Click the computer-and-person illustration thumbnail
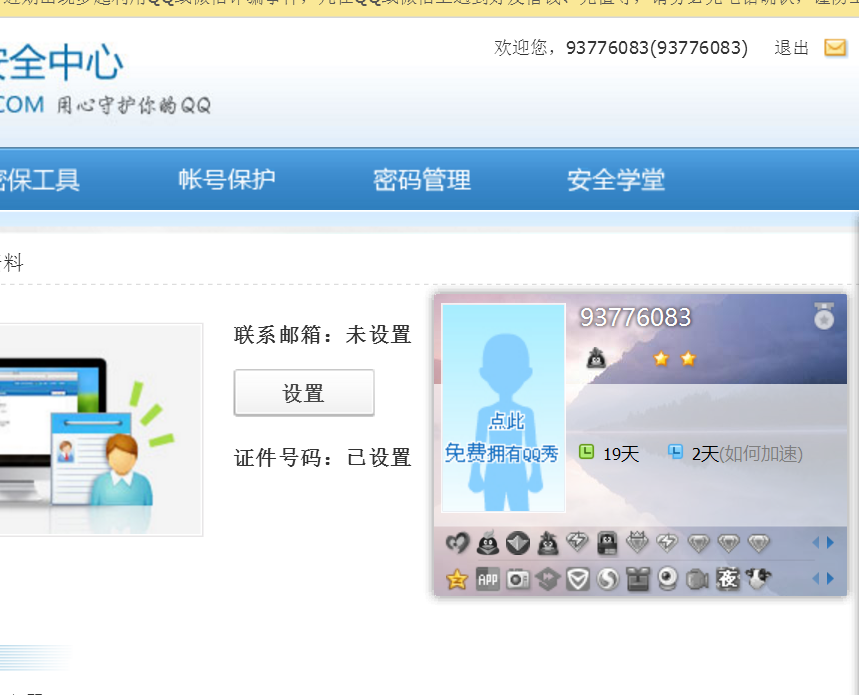The height and width of the screenshot is (695, 859). 101,429
